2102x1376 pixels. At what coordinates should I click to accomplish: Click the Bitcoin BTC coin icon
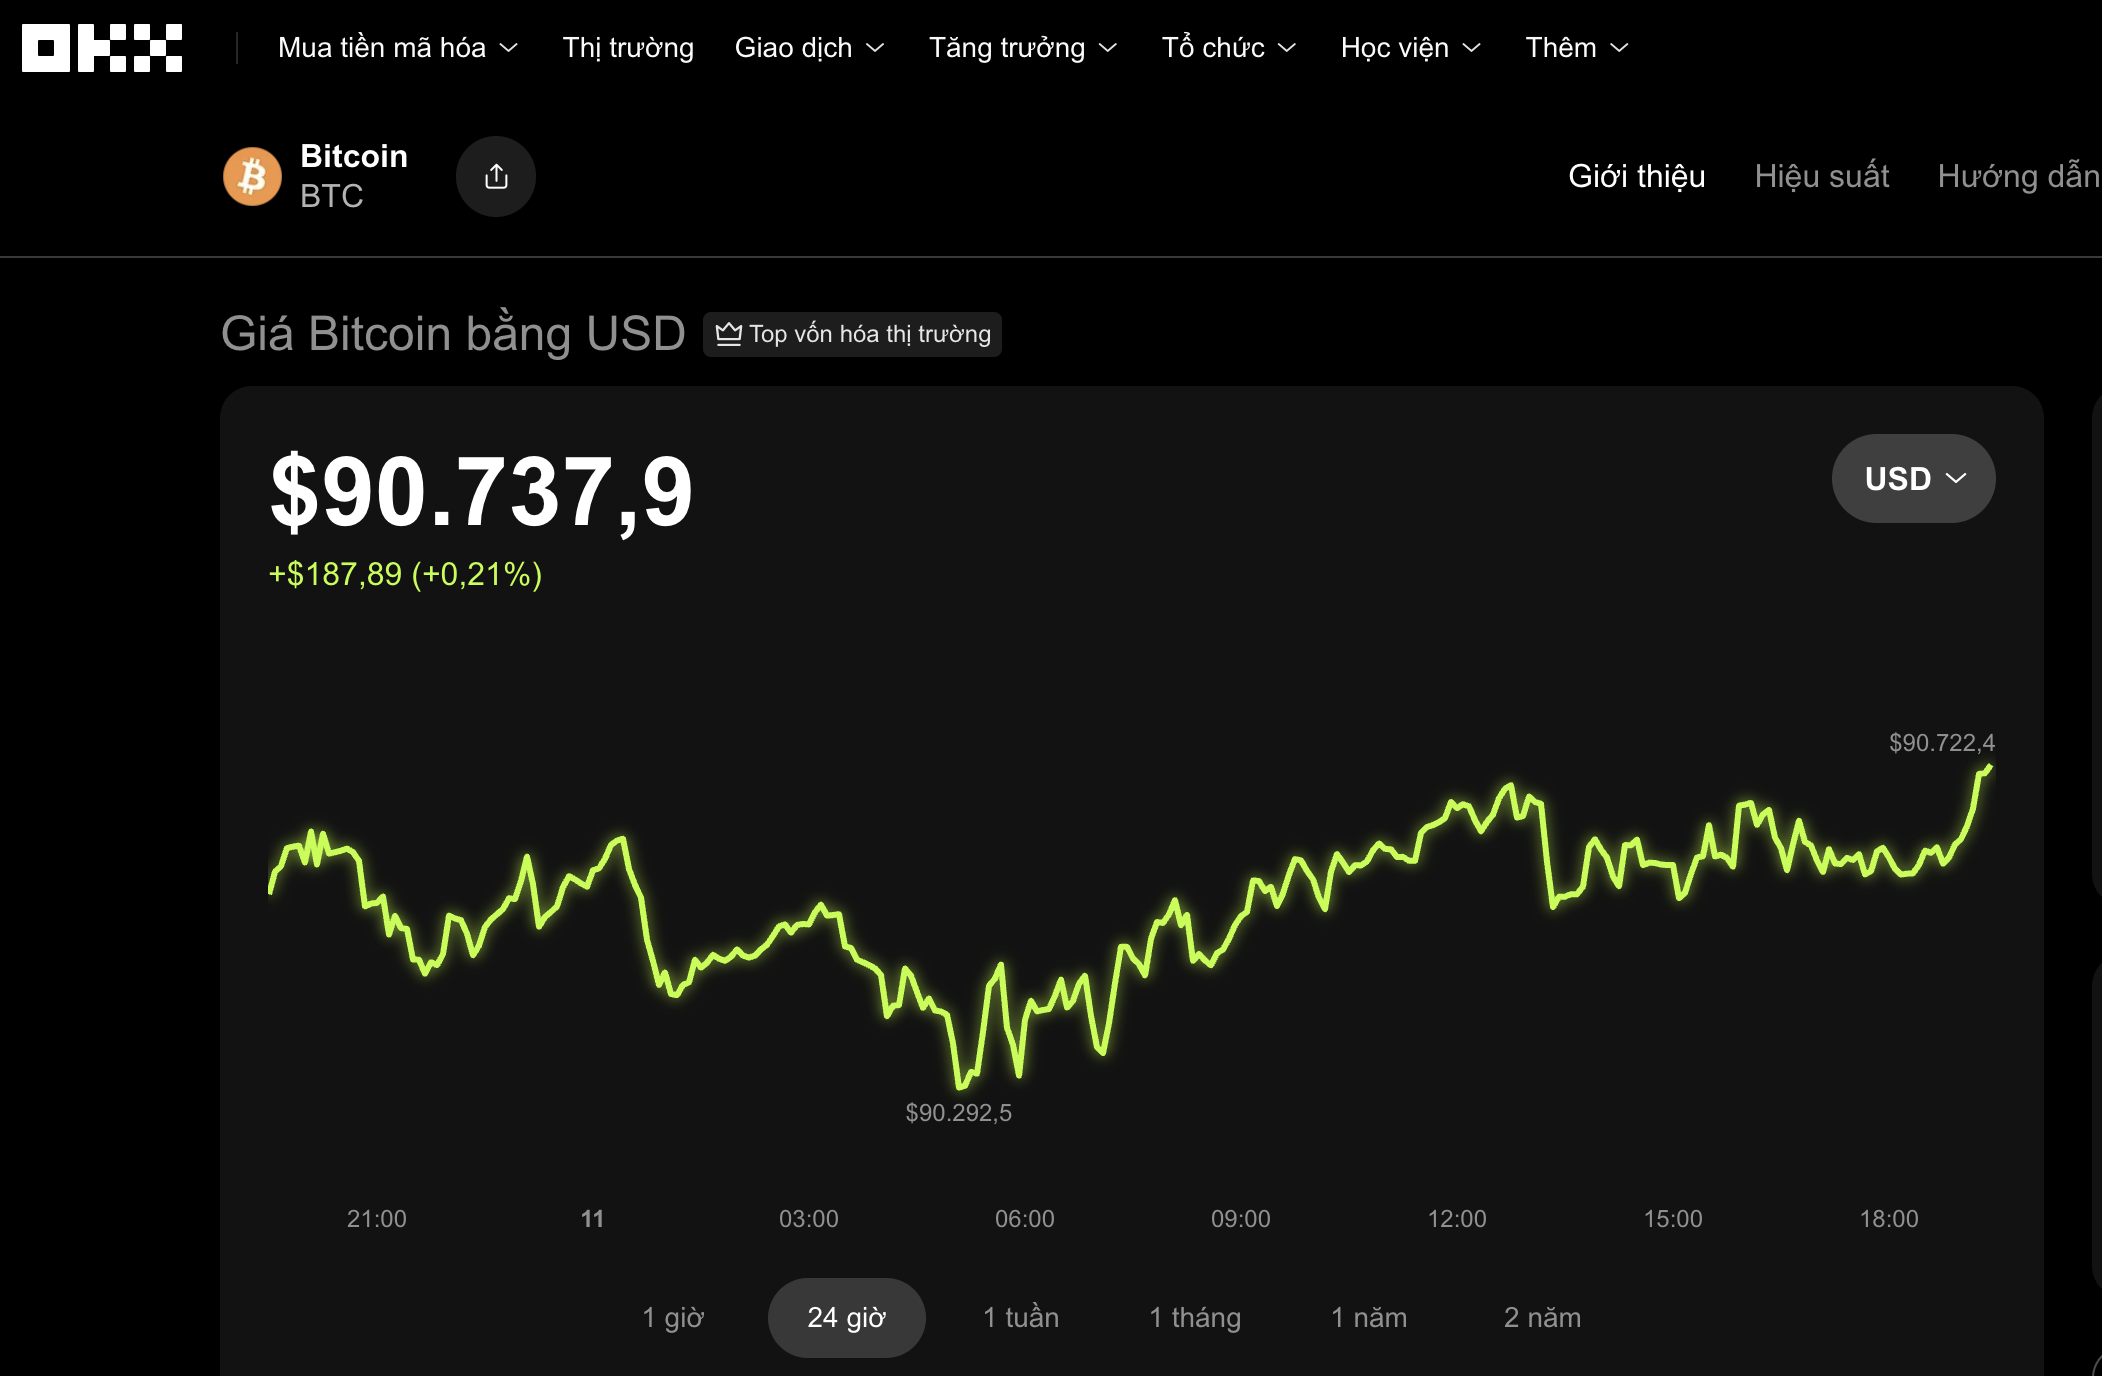(252, 175)
